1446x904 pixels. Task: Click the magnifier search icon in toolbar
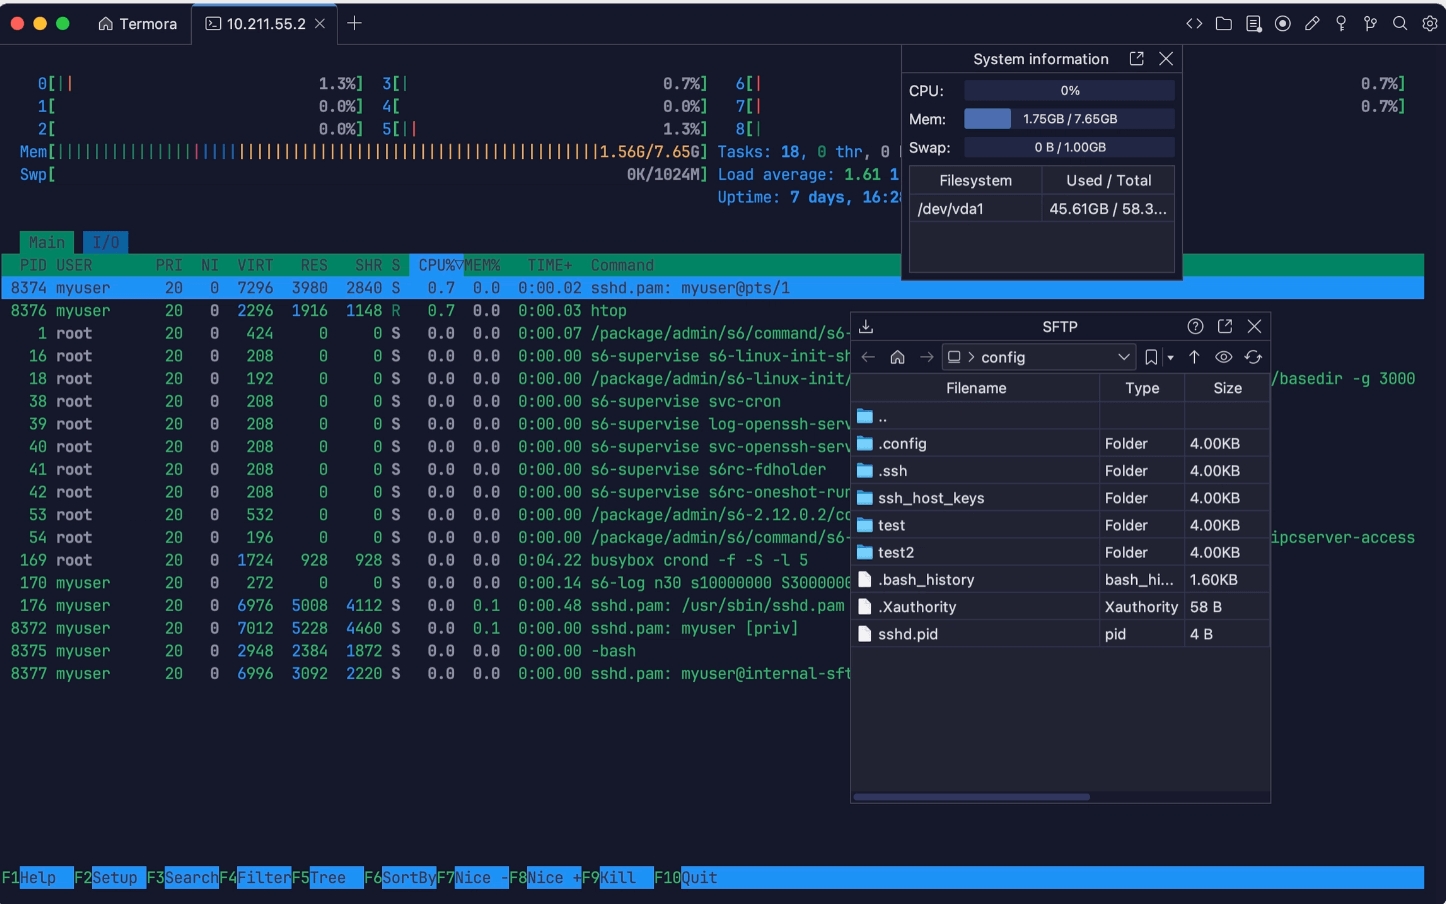coord(1400,23)
